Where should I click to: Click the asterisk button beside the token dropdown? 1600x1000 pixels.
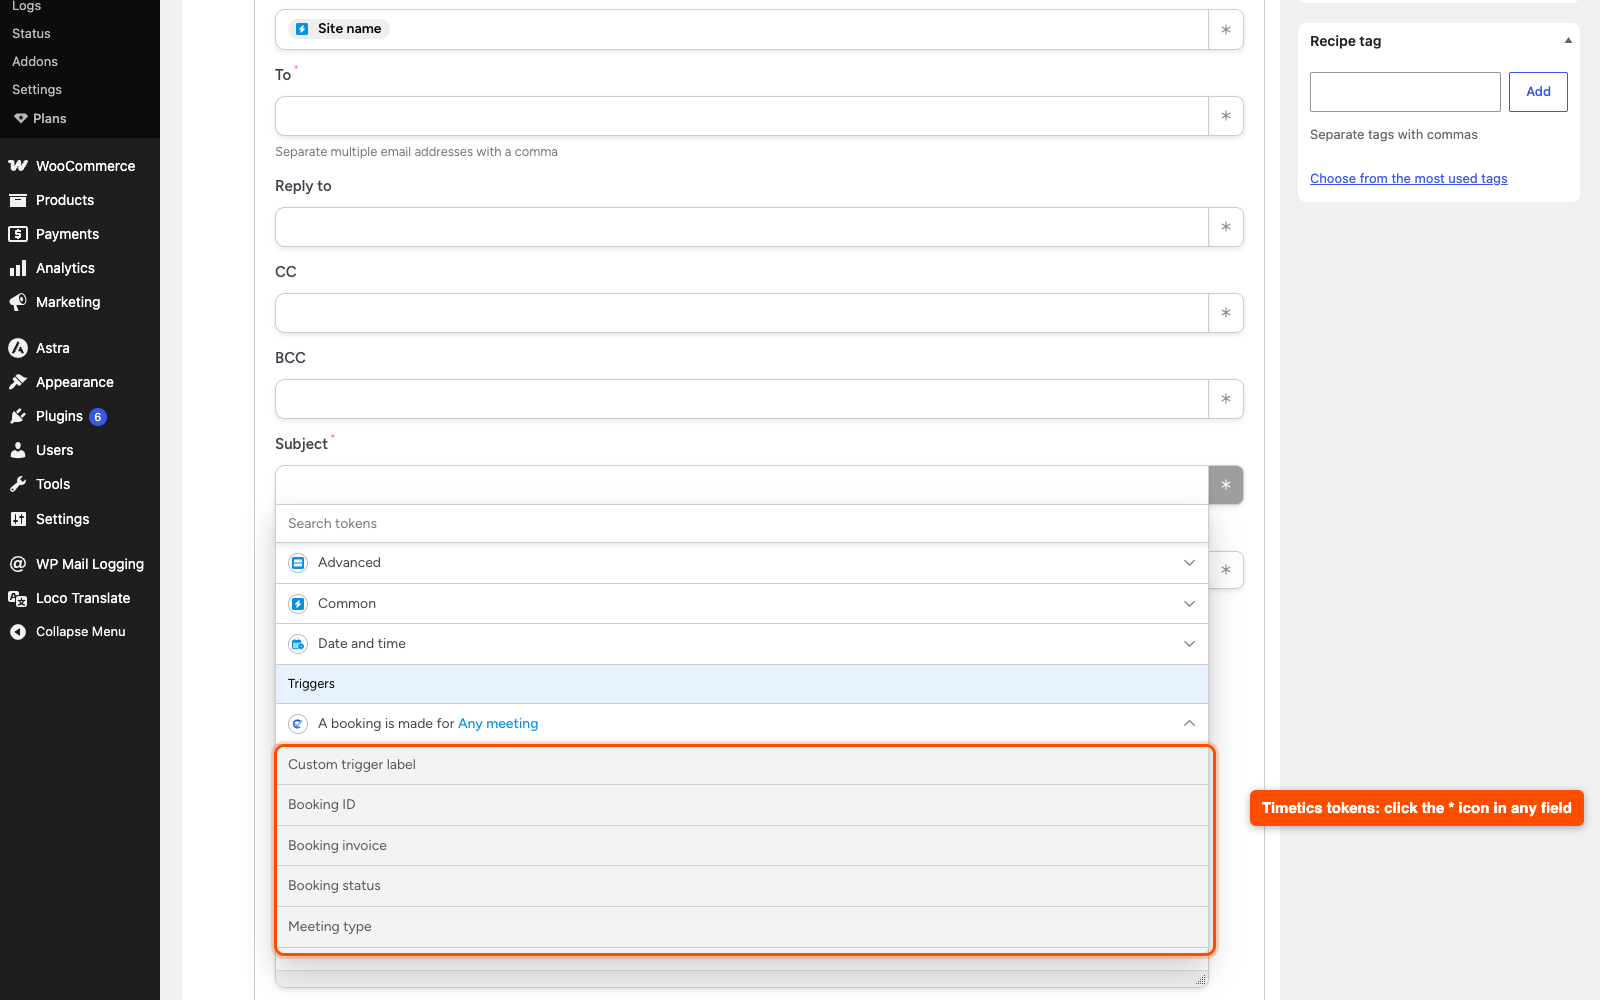click(x=1226, y=570)
